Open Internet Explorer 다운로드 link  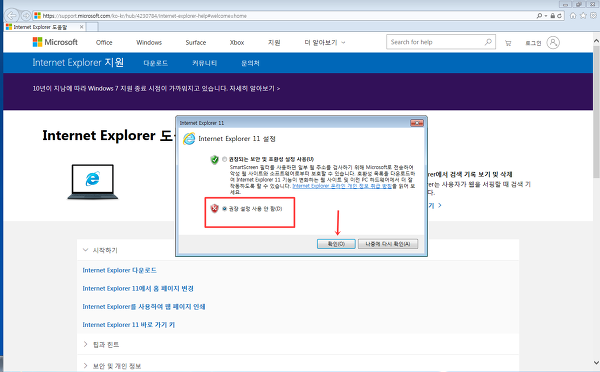point(119,270)
